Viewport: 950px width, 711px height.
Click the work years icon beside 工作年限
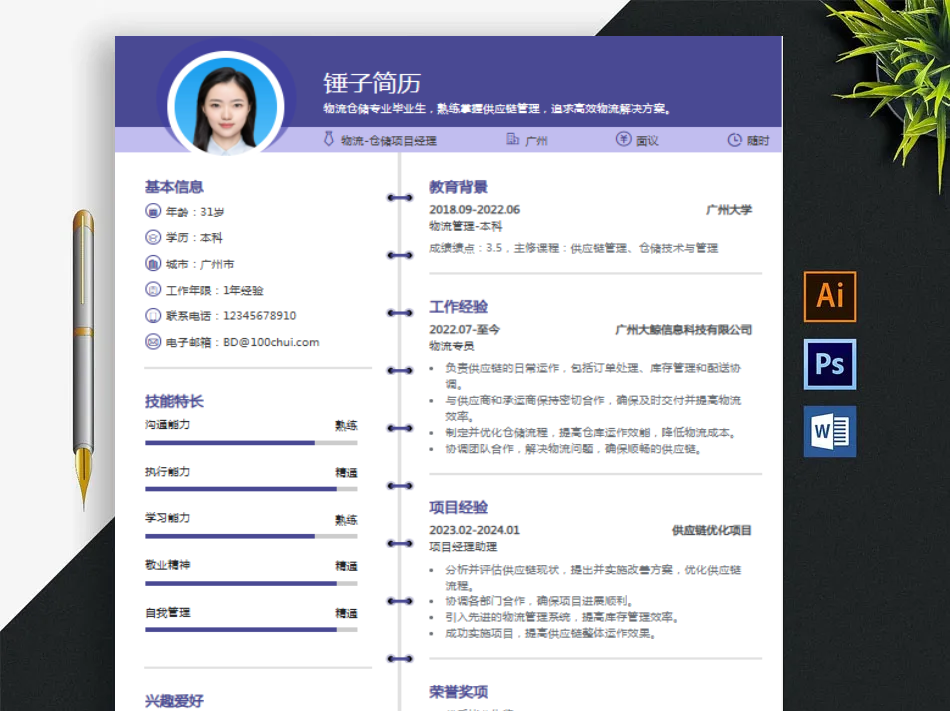153,289
